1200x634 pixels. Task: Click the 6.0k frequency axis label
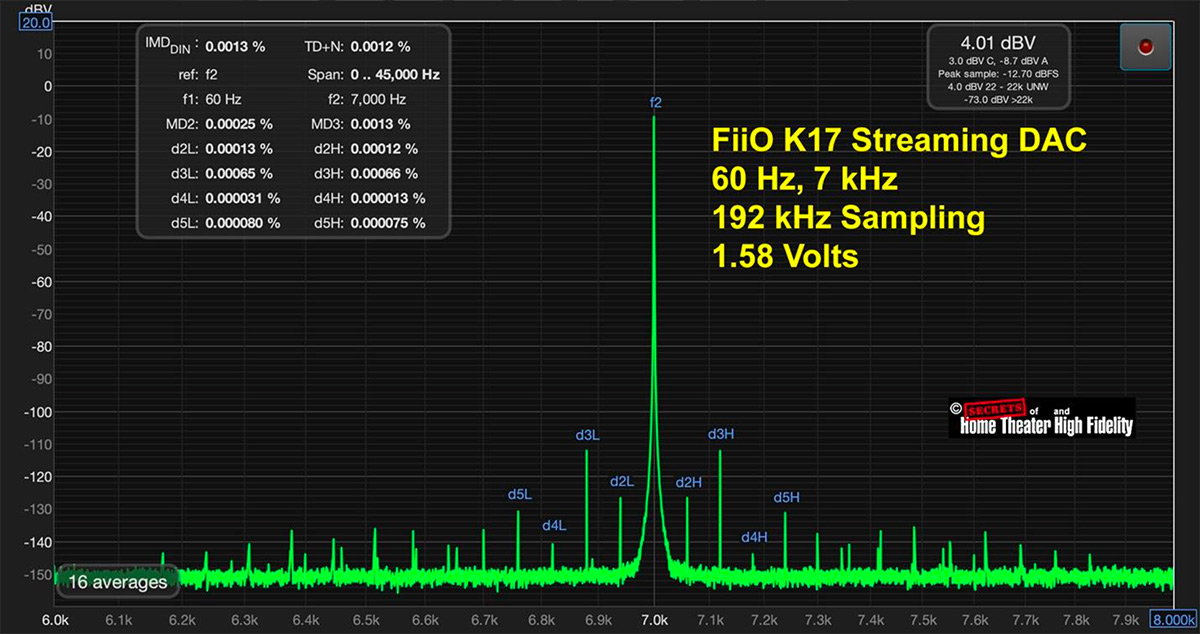pos(54,620)
